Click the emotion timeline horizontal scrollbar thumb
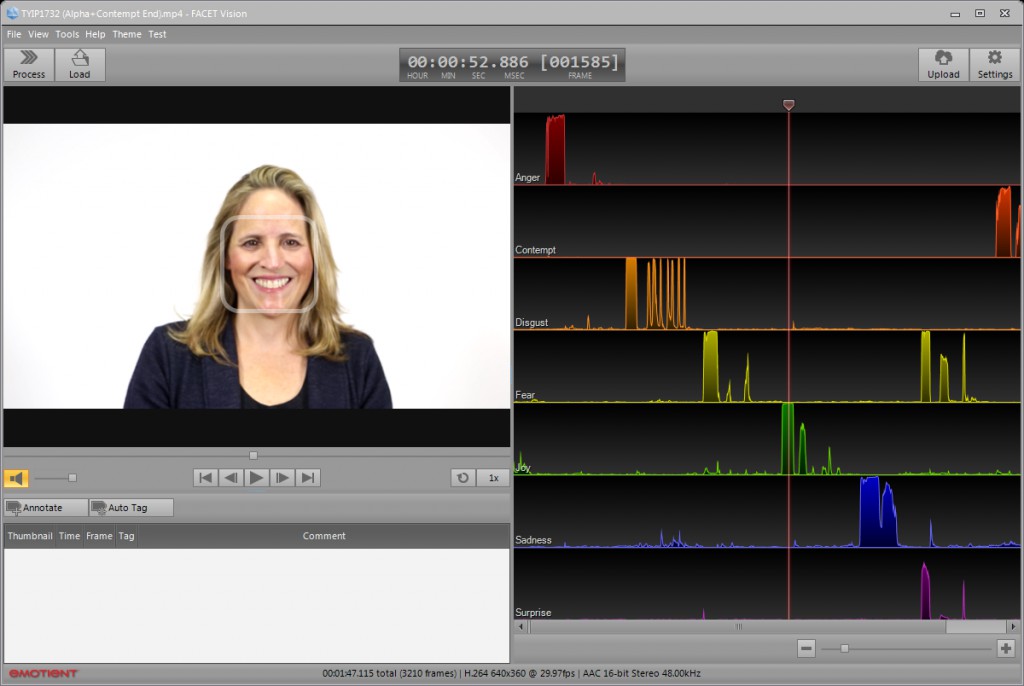Viewport: 1024px width, 686px height. [x=738, y=627]
